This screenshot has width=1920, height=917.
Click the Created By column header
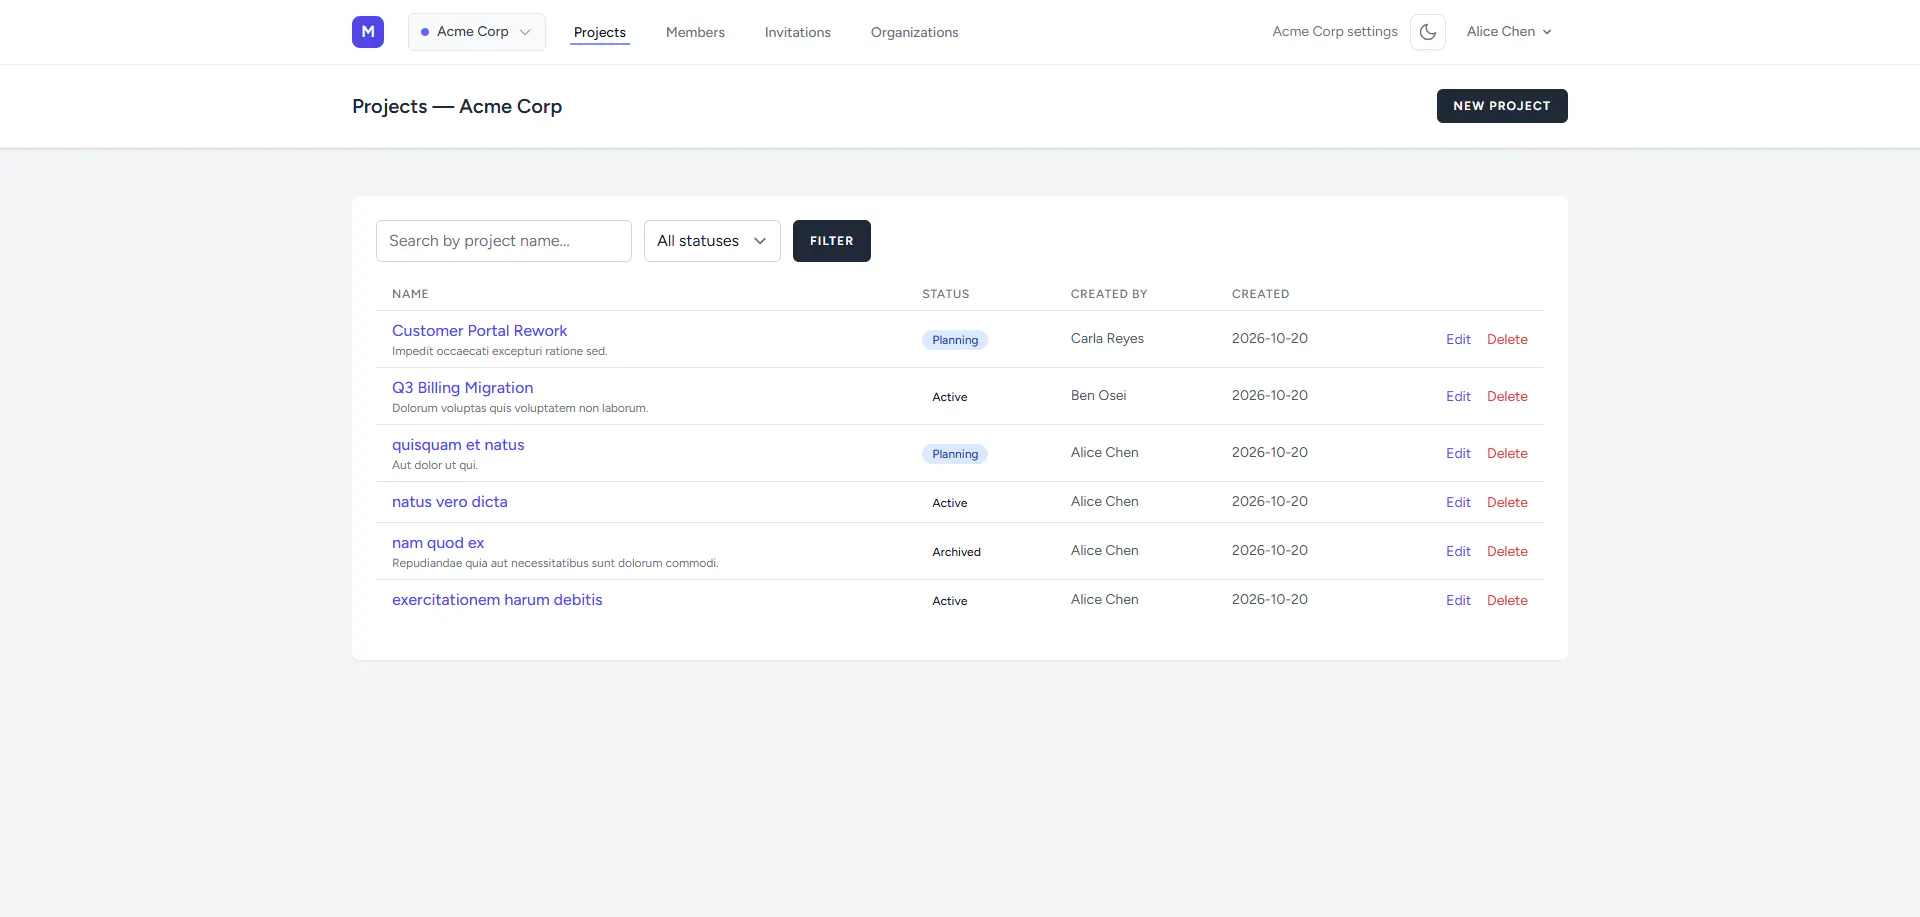(1109, 294)
